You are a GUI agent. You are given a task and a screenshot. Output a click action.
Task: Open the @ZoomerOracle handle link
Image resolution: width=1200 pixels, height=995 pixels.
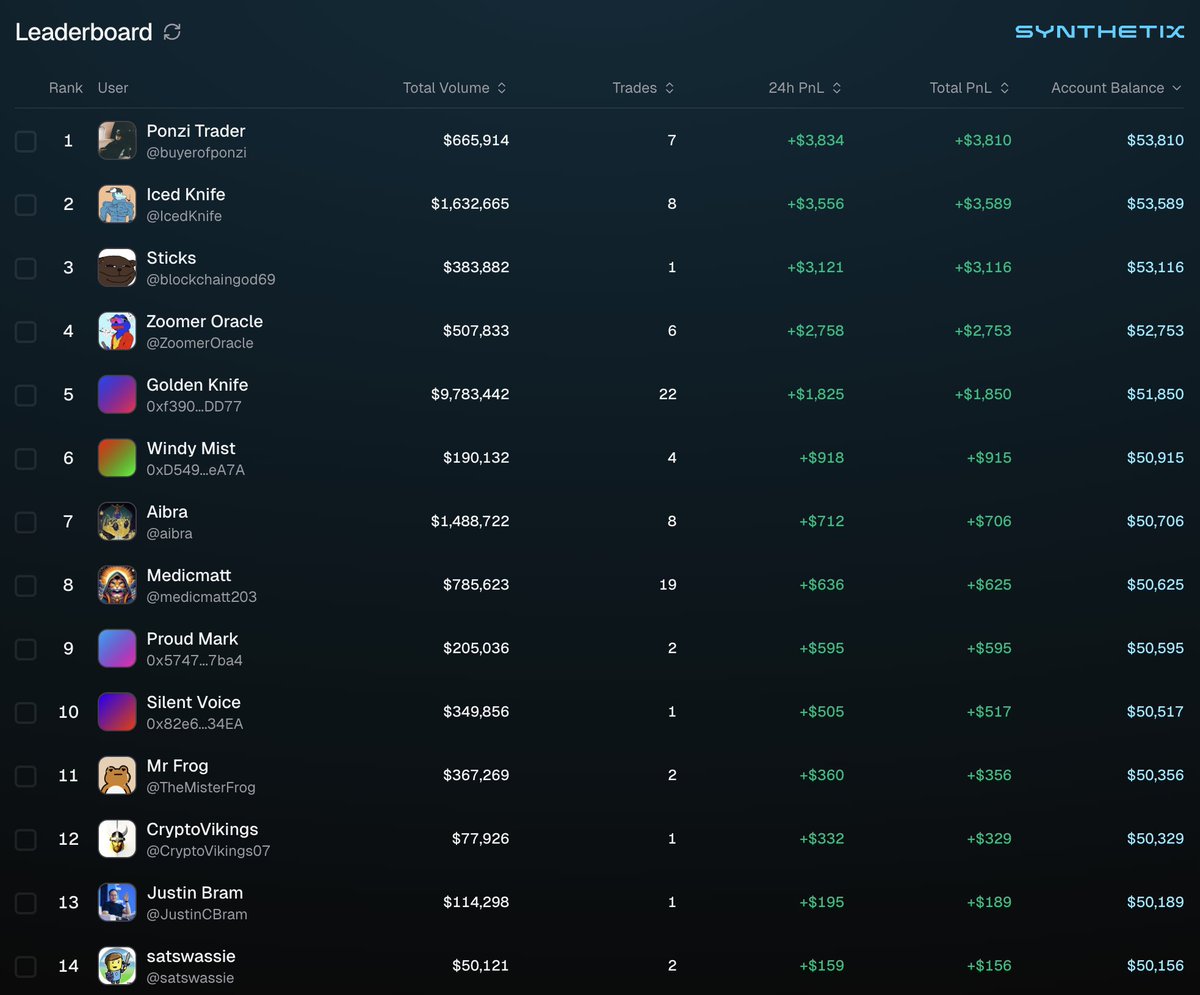(200, 343)
